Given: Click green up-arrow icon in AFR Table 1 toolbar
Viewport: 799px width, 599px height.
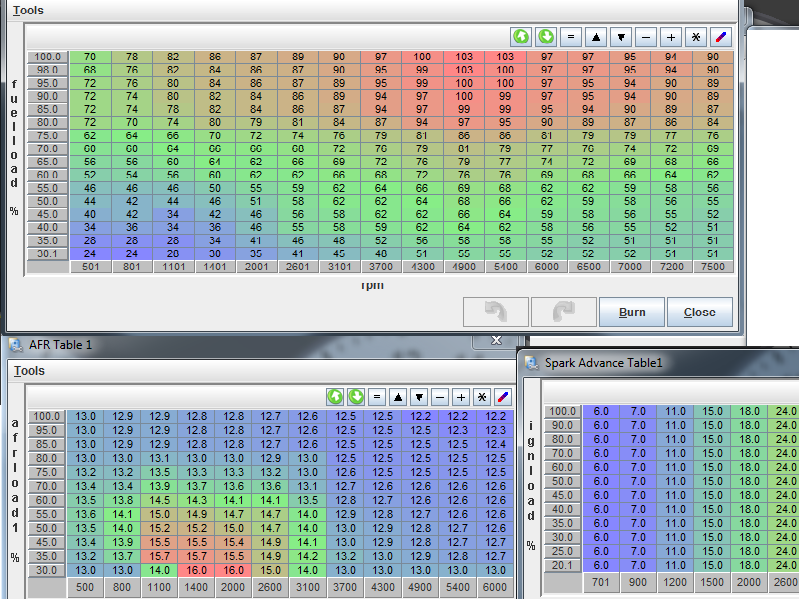Looking at the screenshot, I should (x=336, y=396).
